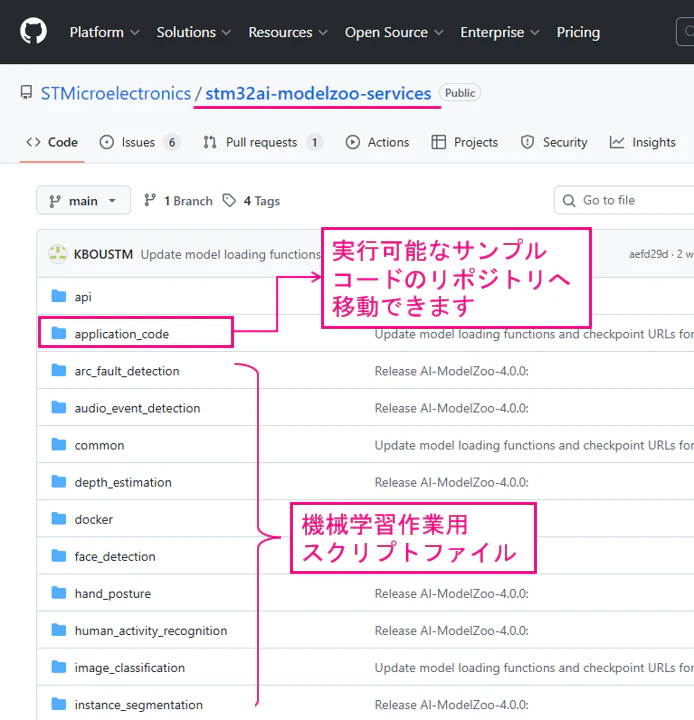This screenshot has width=694, height=720.
Task: Open the Insights tab
Action: [643, 142]
